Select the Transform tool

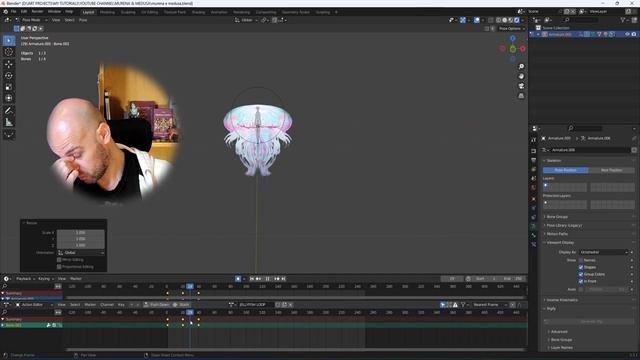9,98
